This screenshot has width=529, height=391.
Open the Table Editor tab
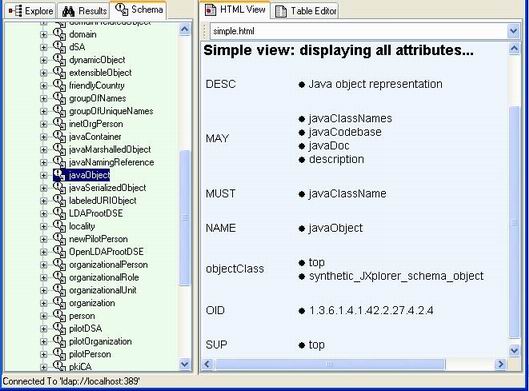305,11
